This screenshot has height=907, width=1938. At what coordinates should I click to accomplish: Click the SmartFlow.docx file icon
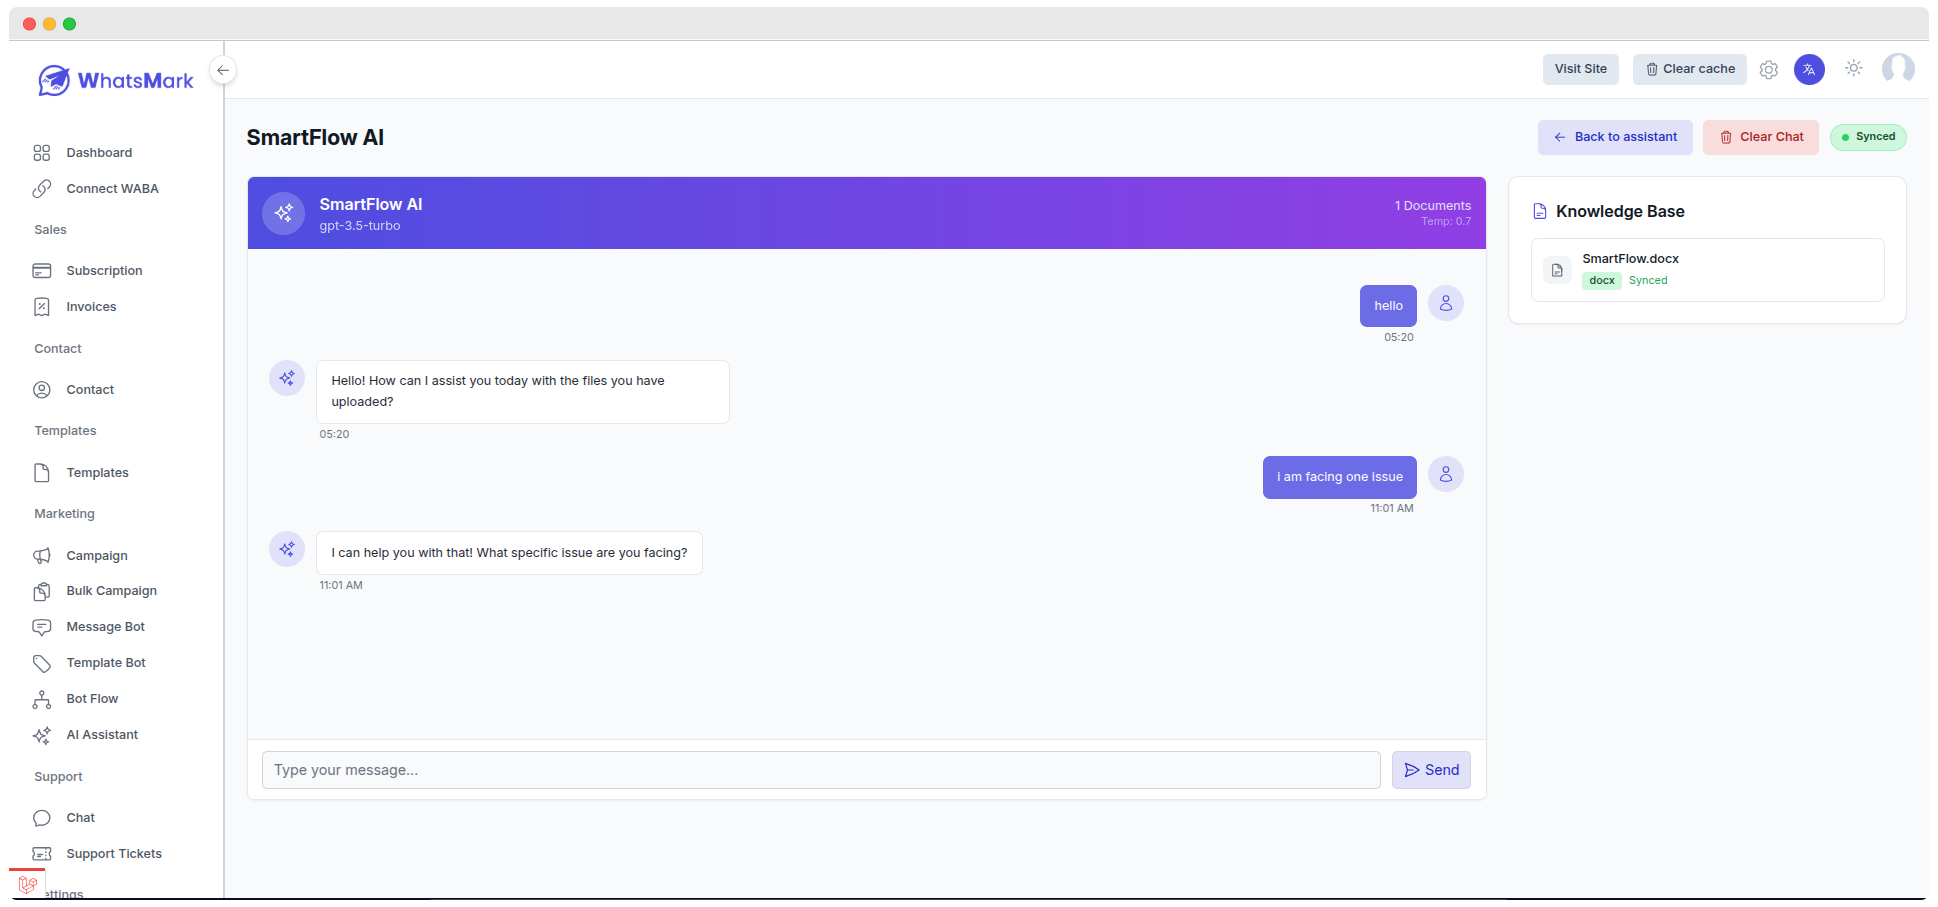click(x=1557, y=270)
